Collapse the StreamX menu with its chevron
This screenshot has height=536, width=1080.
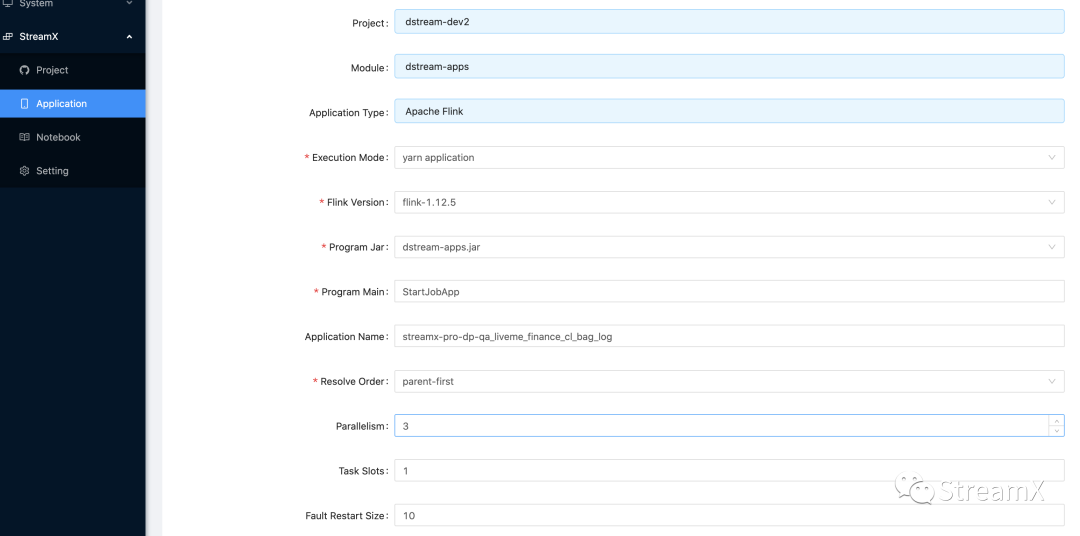point(129,37)
